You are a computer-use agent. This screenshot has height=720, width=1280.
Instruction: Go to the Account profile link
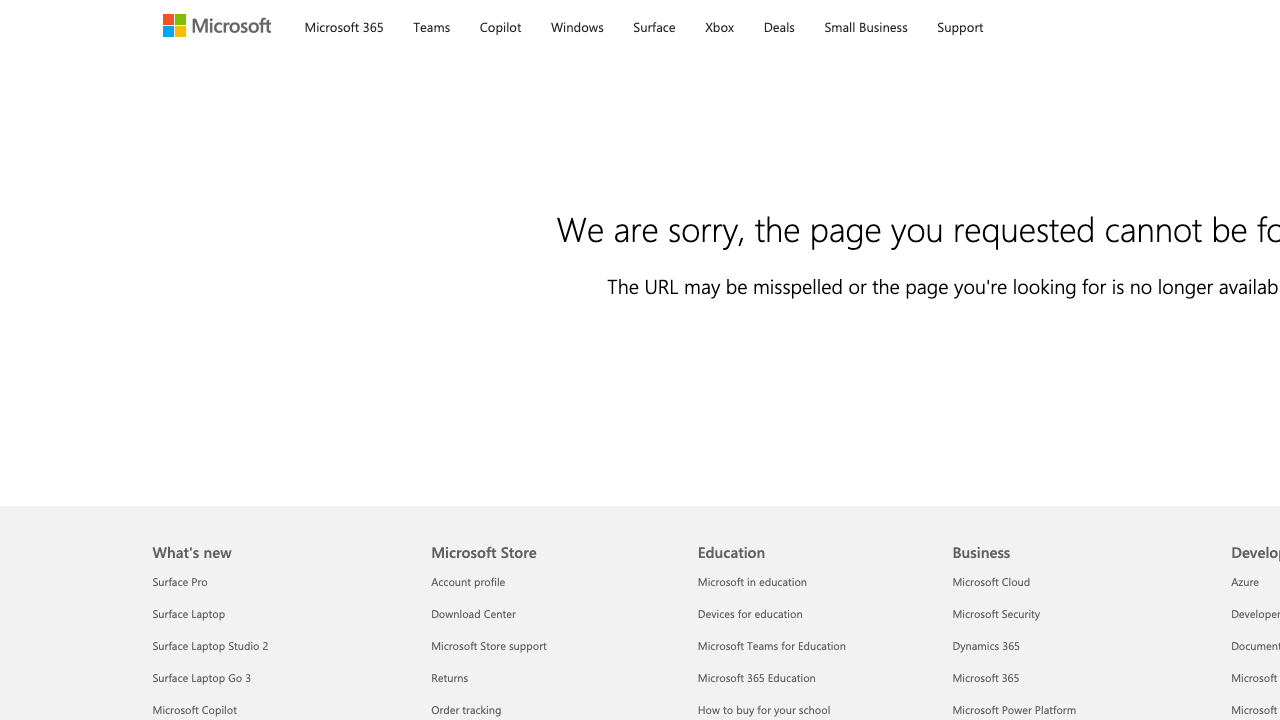pos(468,582)
